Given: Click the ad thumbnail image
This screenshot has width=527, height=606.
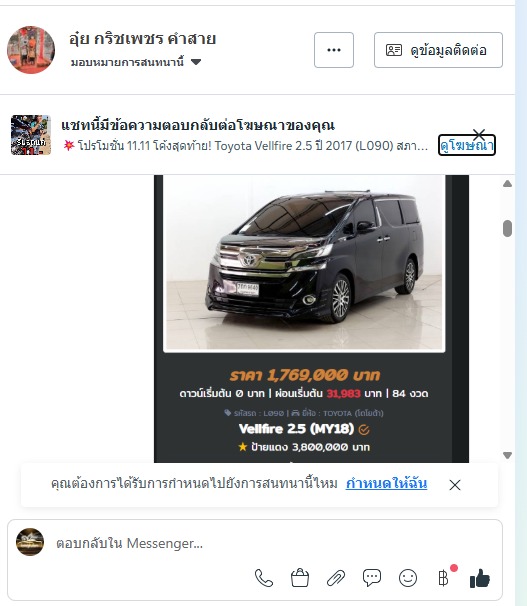Looking at the screenshot, I should (31, 135).
